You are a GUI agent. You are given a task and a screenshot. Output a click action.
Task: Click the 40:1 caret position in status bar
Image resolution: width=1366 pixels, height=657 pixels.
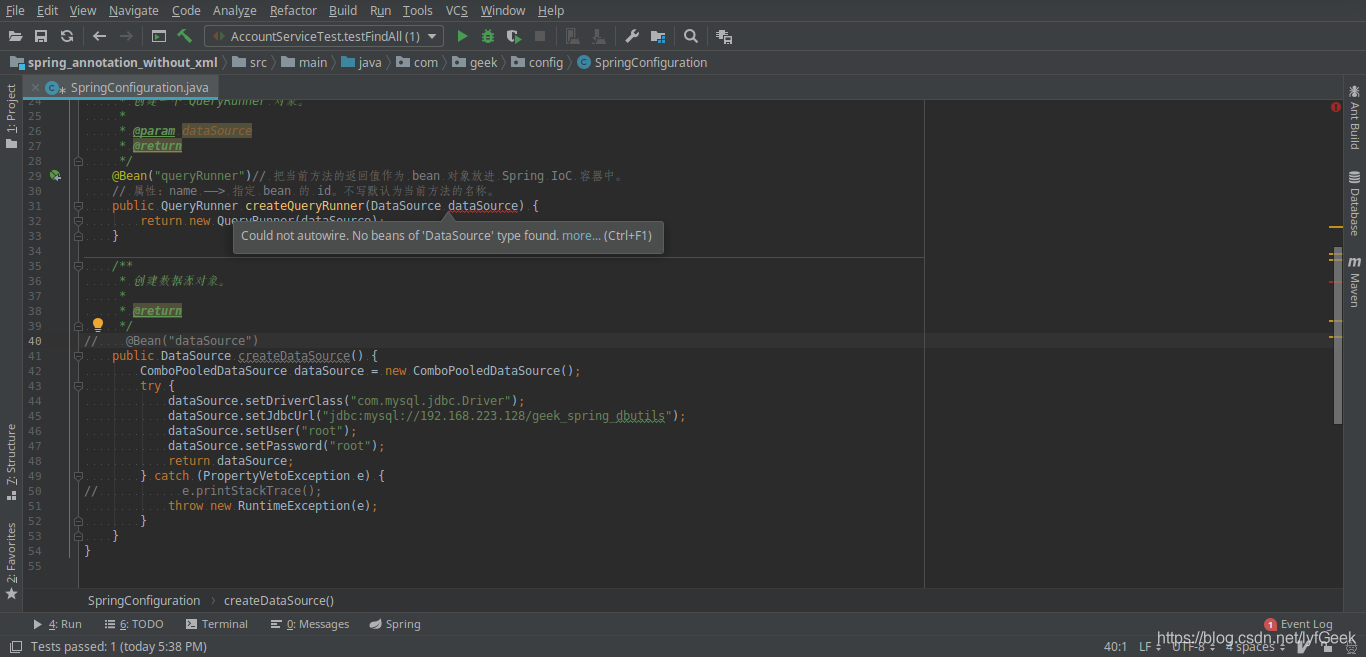point(1115,647)
